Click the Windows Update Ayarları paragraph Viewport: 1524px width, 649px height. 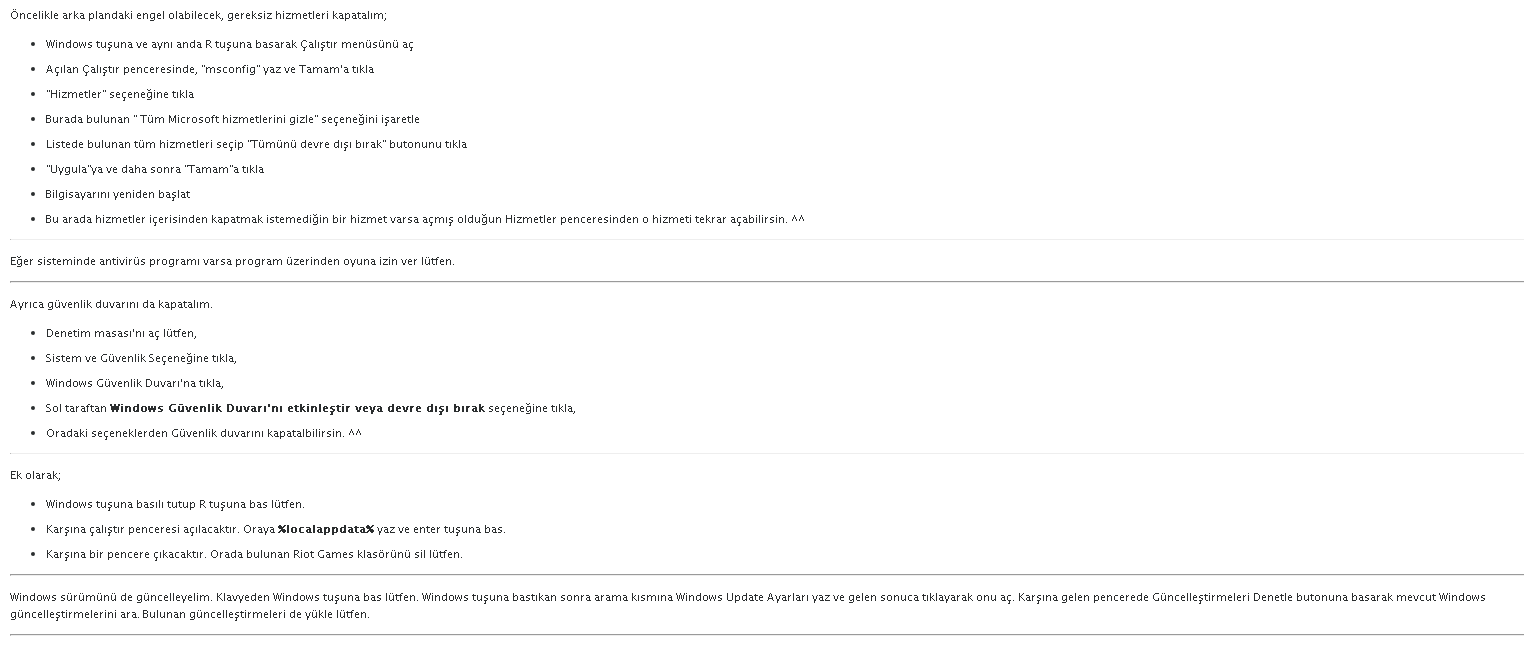click(x=748, y=605)
